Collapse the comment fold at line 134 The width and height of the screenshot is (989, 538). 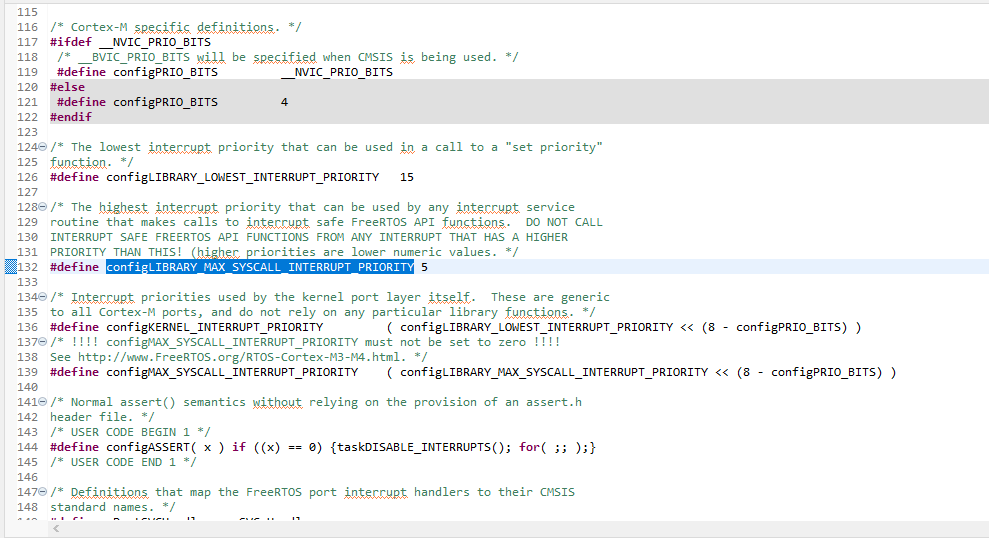[42, 297]
